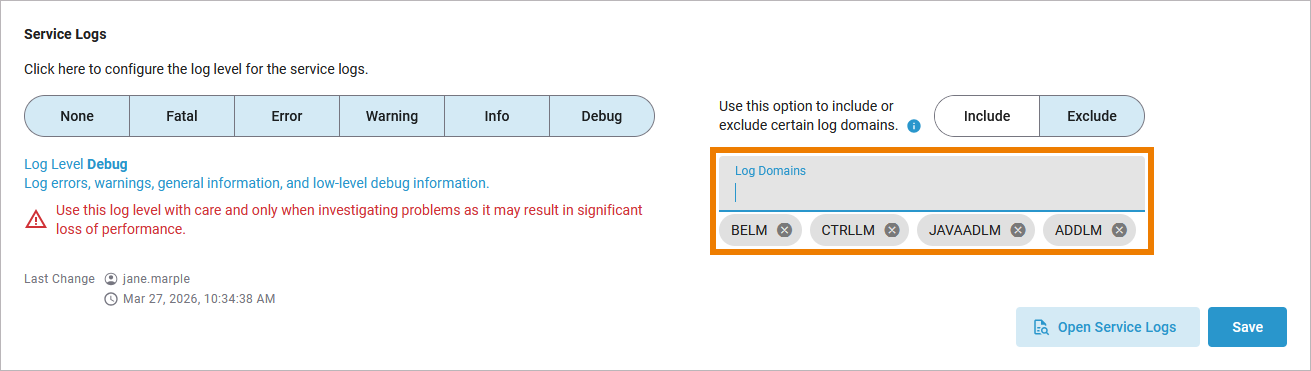Viewport: 1311px width, 371px height.
Task: Focus the Log Domains input field
Action: pos(932,183)
